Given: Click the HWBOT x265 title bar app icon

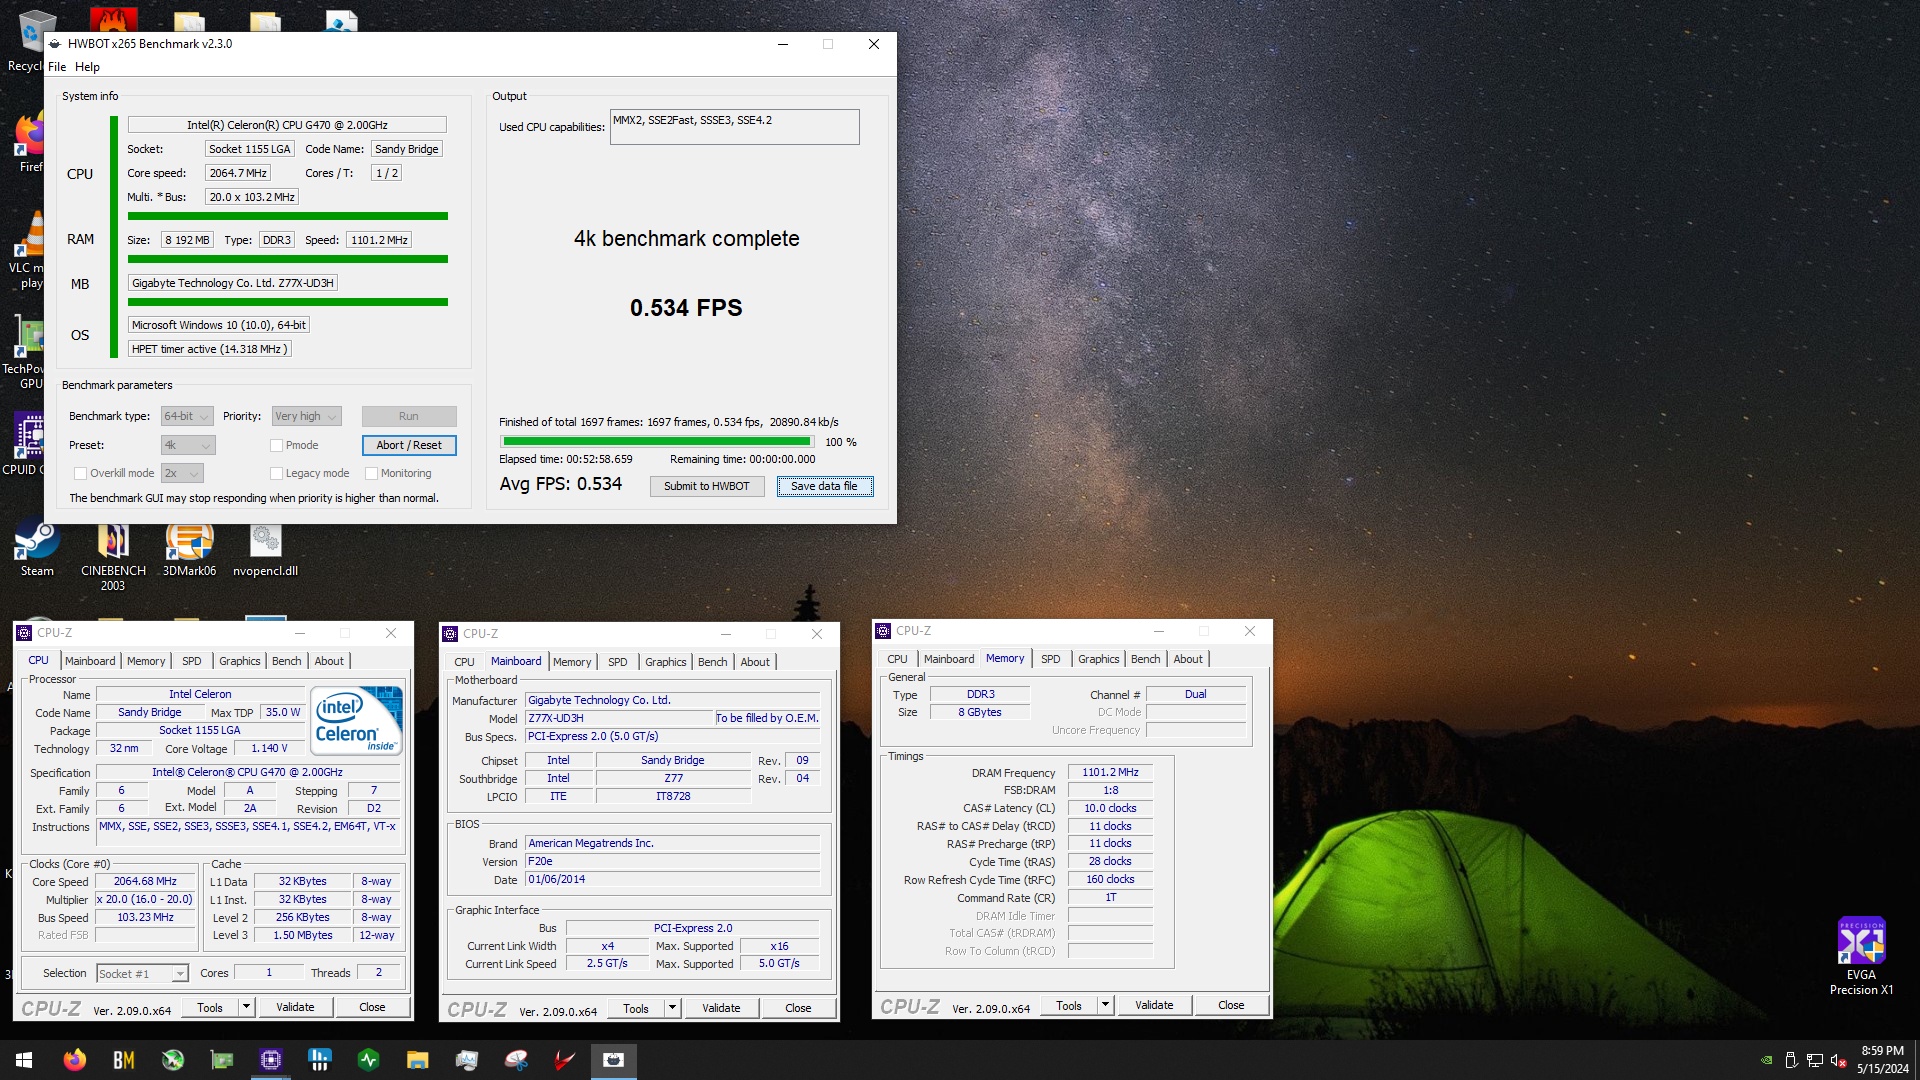Looking at the screenshot, I should pyautogui.click(x=56, y=44).
